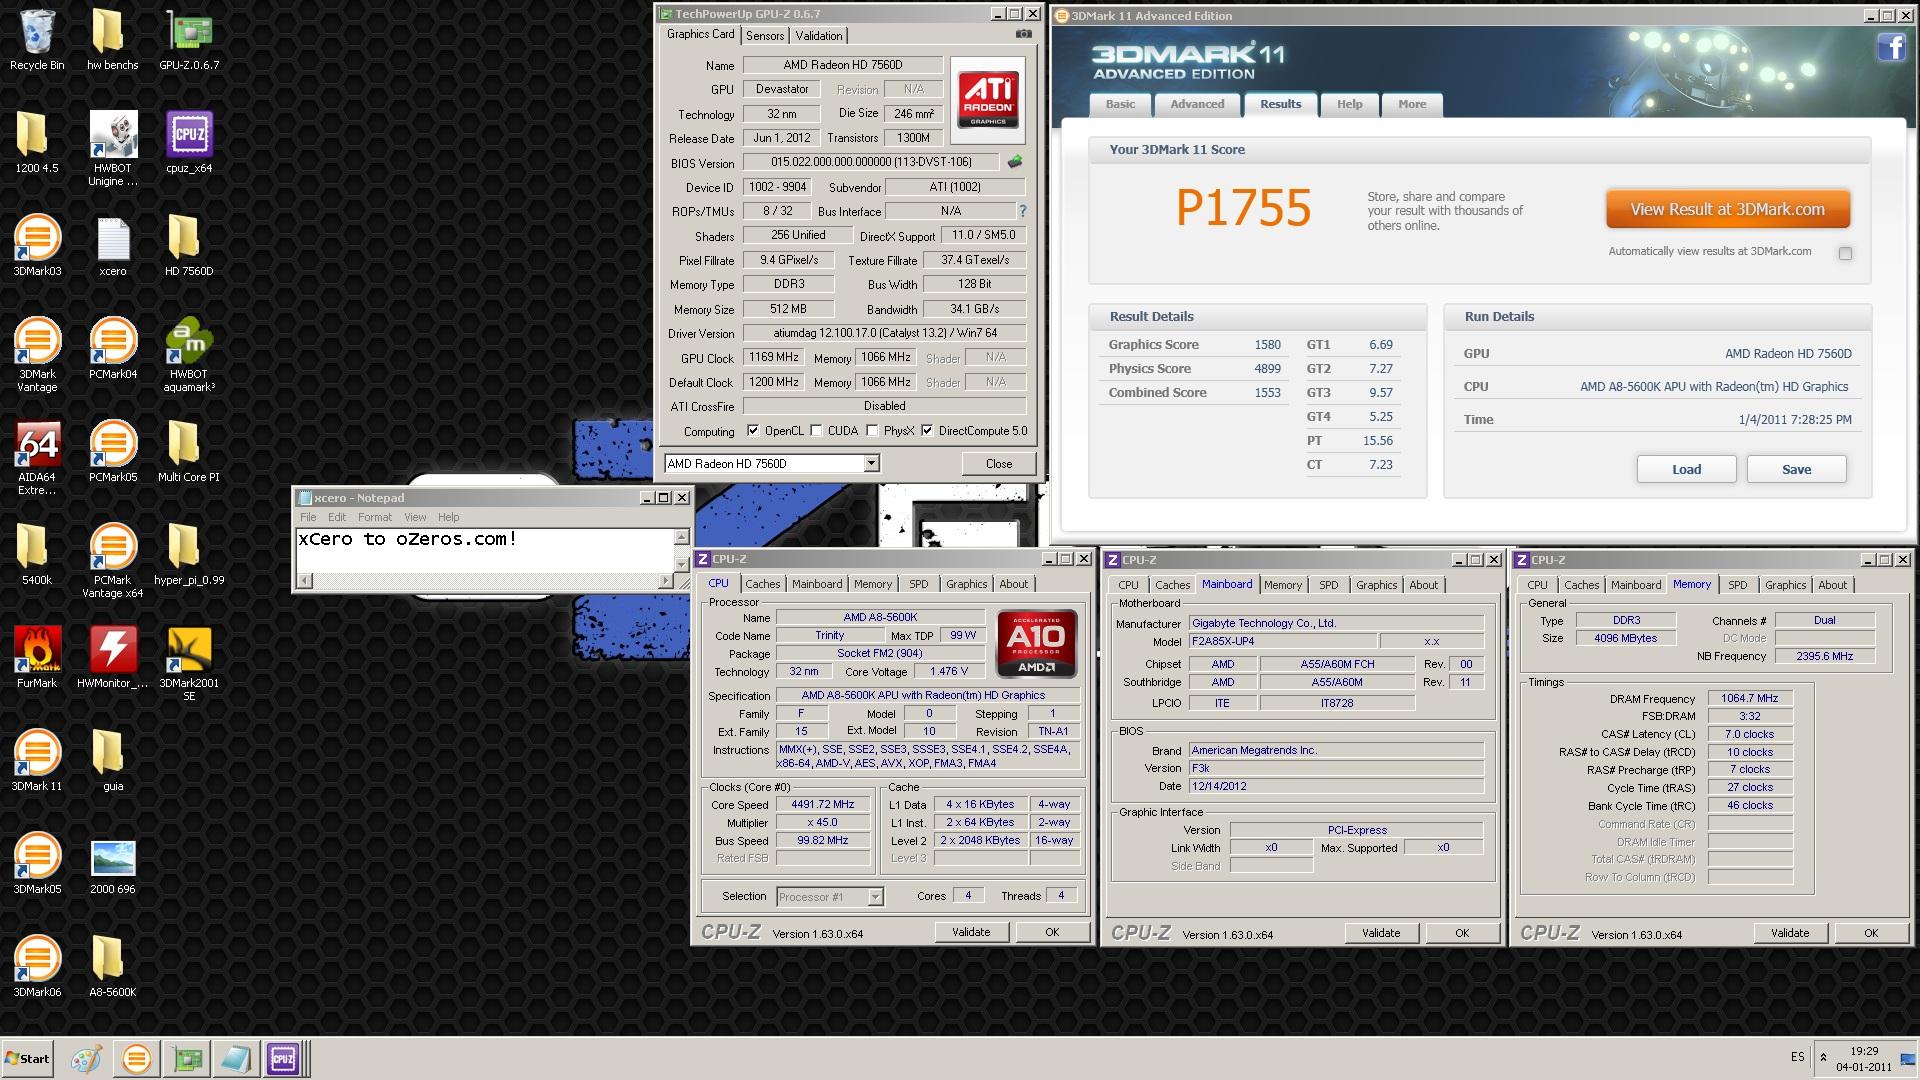Switch to Validation tab in GPU-Z
Screen dimensions: 1920x1080
819,36
